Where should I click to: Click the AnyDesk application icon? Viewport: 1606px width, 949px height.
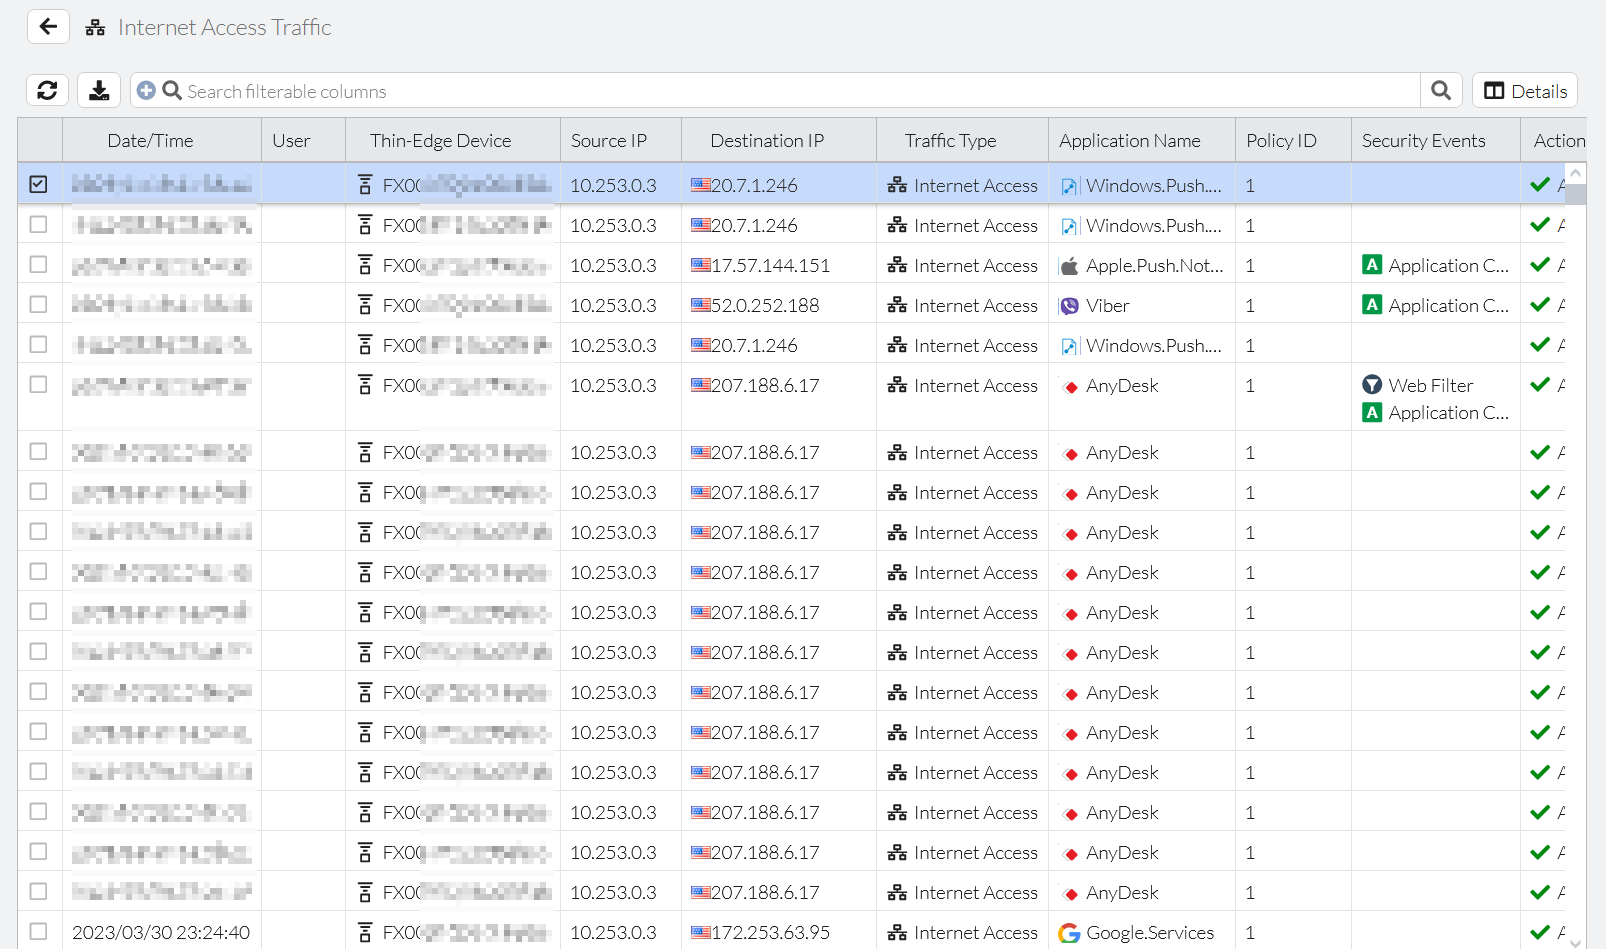1069,385
